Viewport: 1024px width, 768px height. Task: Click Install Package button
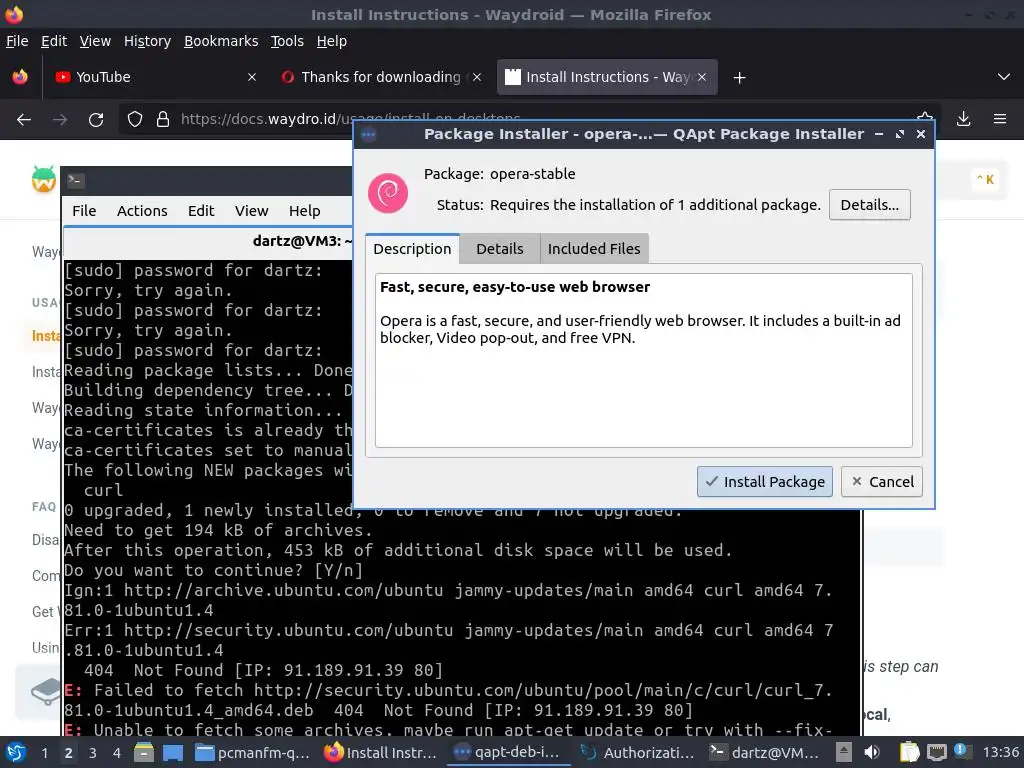click(764, 481)
